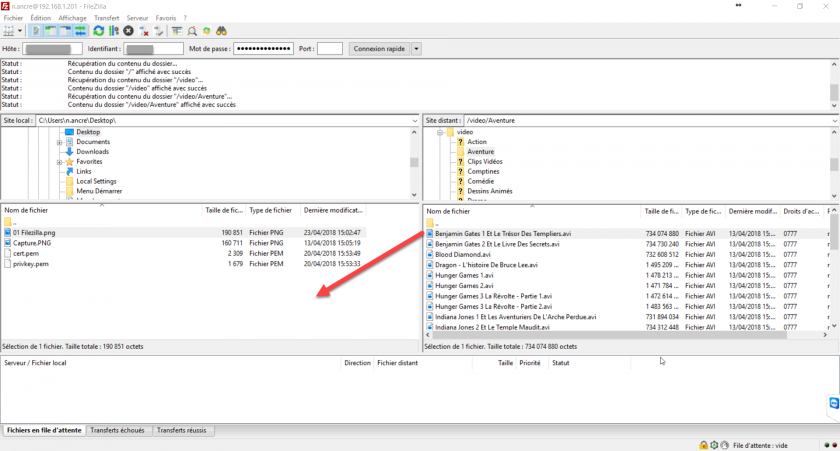Select the Dessins Animés remote folder
Screen dimensions: 840x451
pyautogui.click(x=490, y=191)
